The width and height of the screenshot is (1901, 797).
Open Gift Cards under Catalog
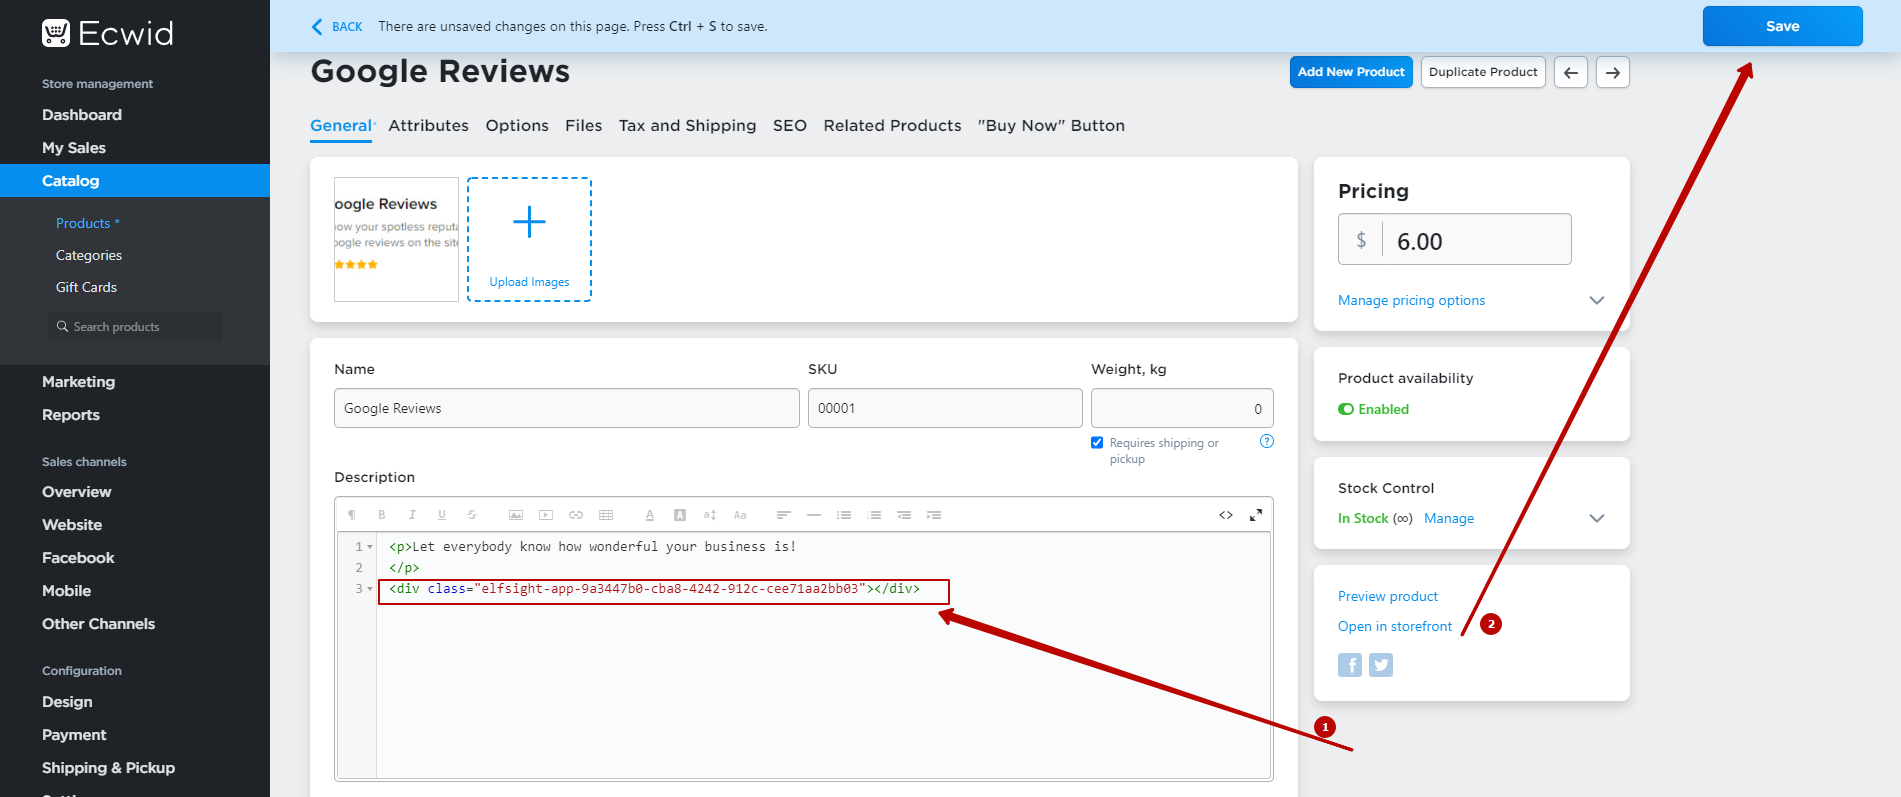coord(86,287)
